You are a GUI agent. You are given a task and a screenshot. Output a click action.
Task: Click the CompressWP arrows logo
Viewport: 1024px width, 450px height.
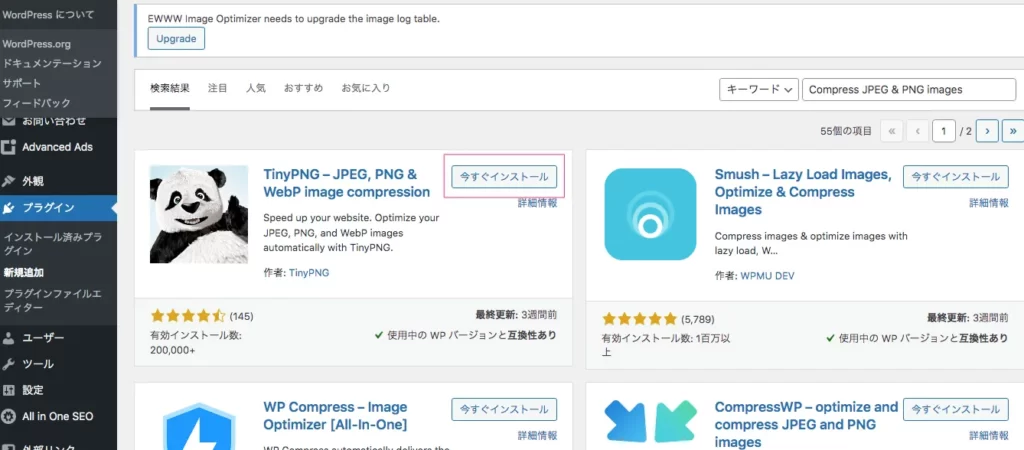click(x=650, y=421)
